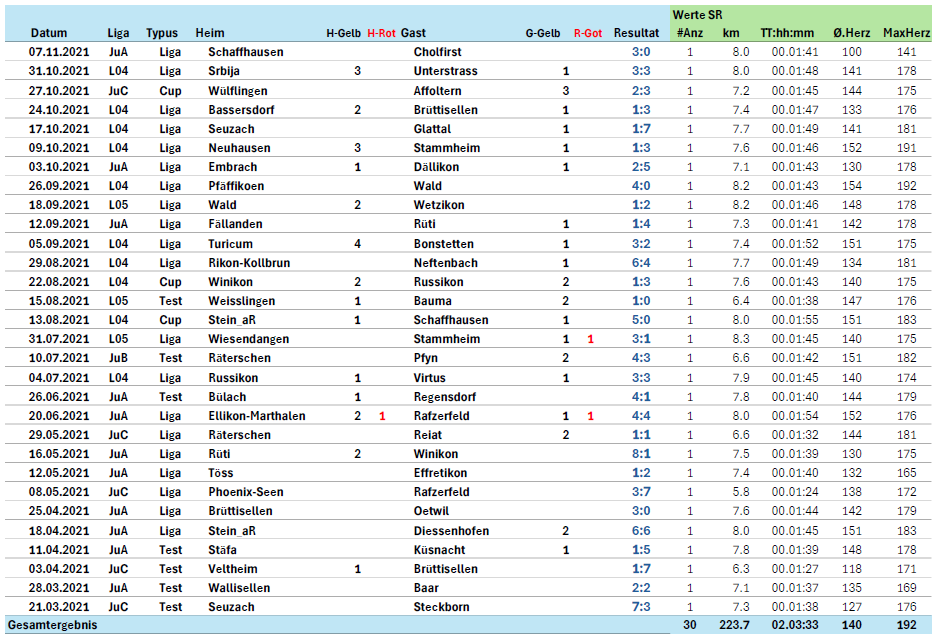Click the guest team cell Diessenhofen

451,531
